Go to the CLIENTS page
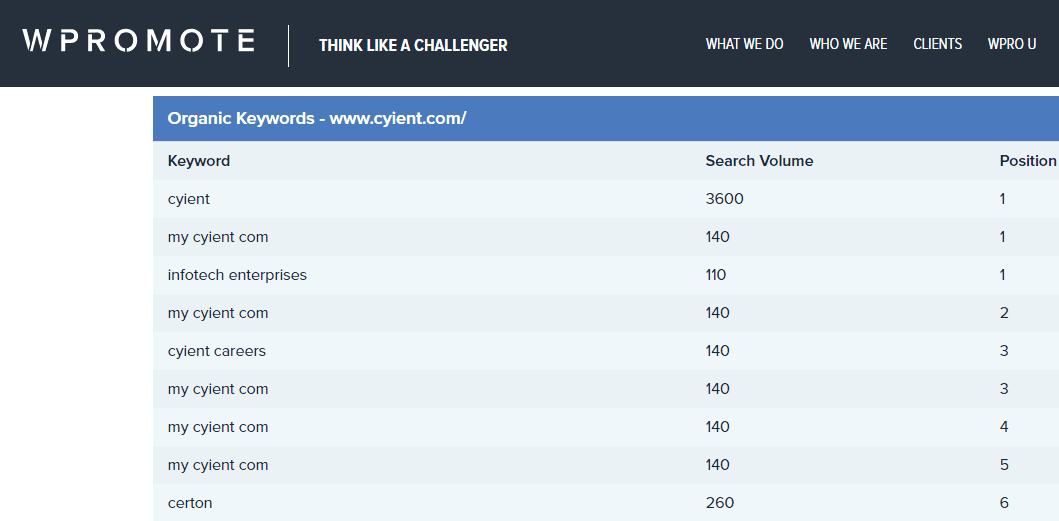This screenshot has height=521, width=1059. tap(937, 44)
